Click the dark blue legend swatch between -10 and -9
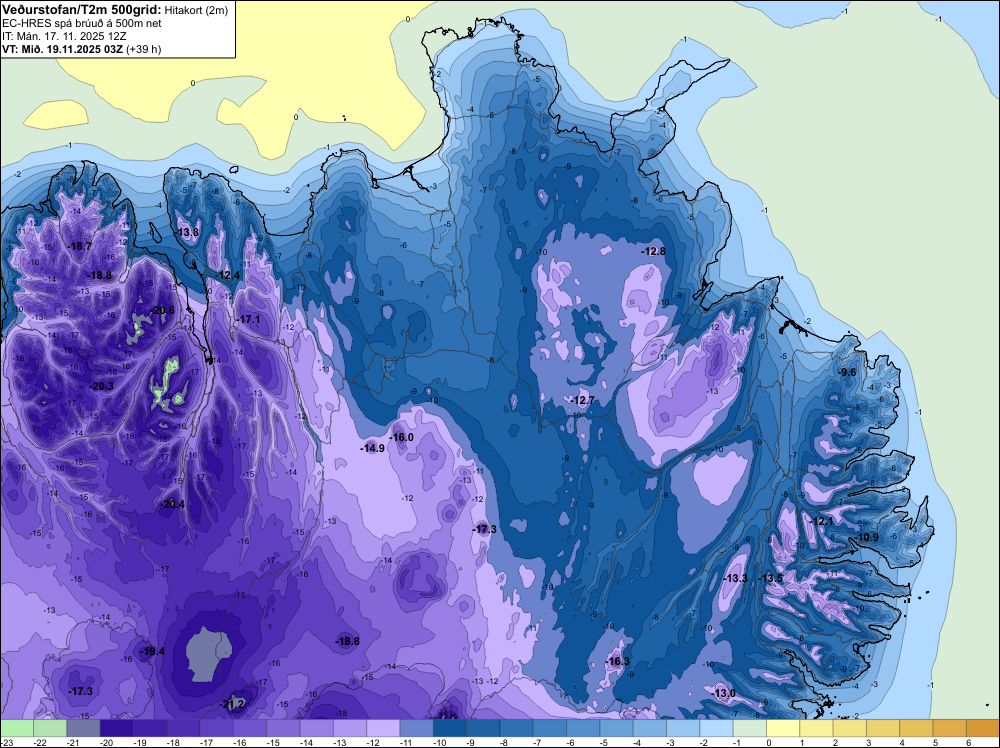 tap(450, 728)
